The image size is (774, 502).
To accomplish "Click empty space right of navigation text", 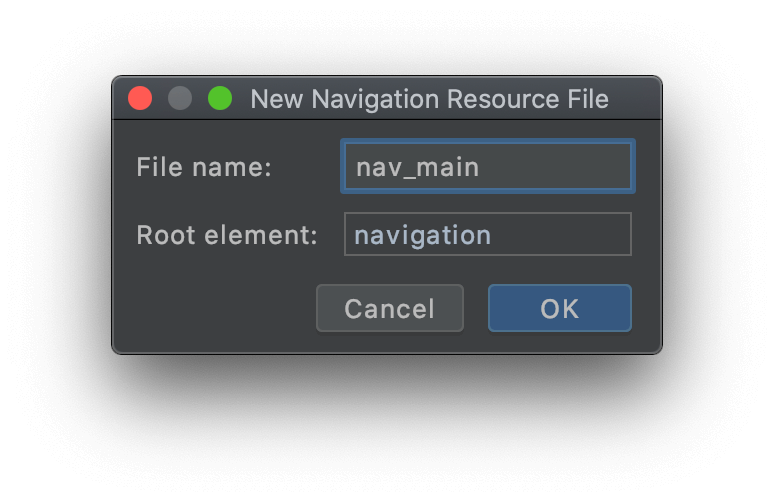I will coord(560,234).
